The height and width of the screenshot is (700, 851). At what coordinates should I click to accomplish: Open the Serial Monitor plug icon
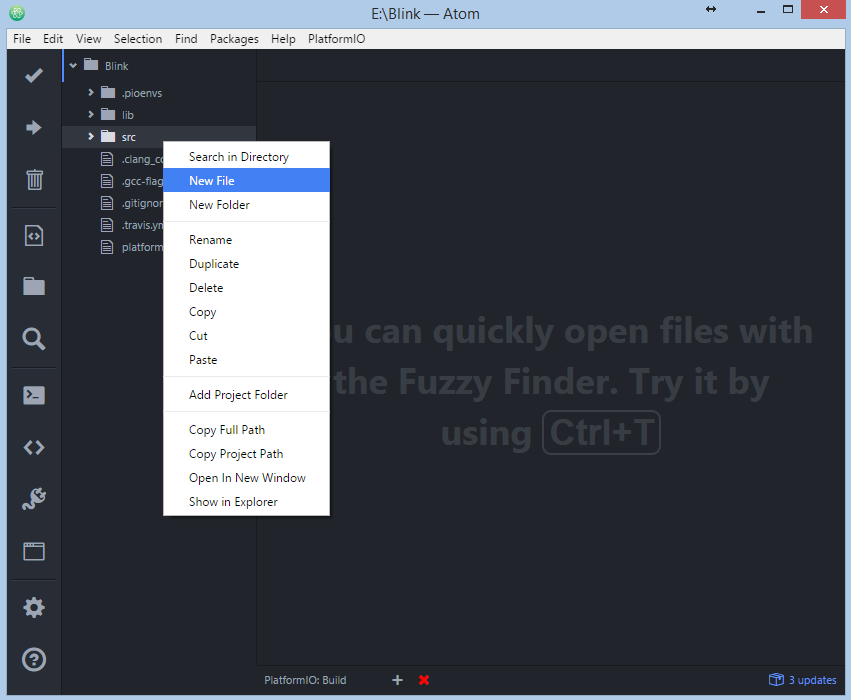pyautogui.click(x=34, y=499)
